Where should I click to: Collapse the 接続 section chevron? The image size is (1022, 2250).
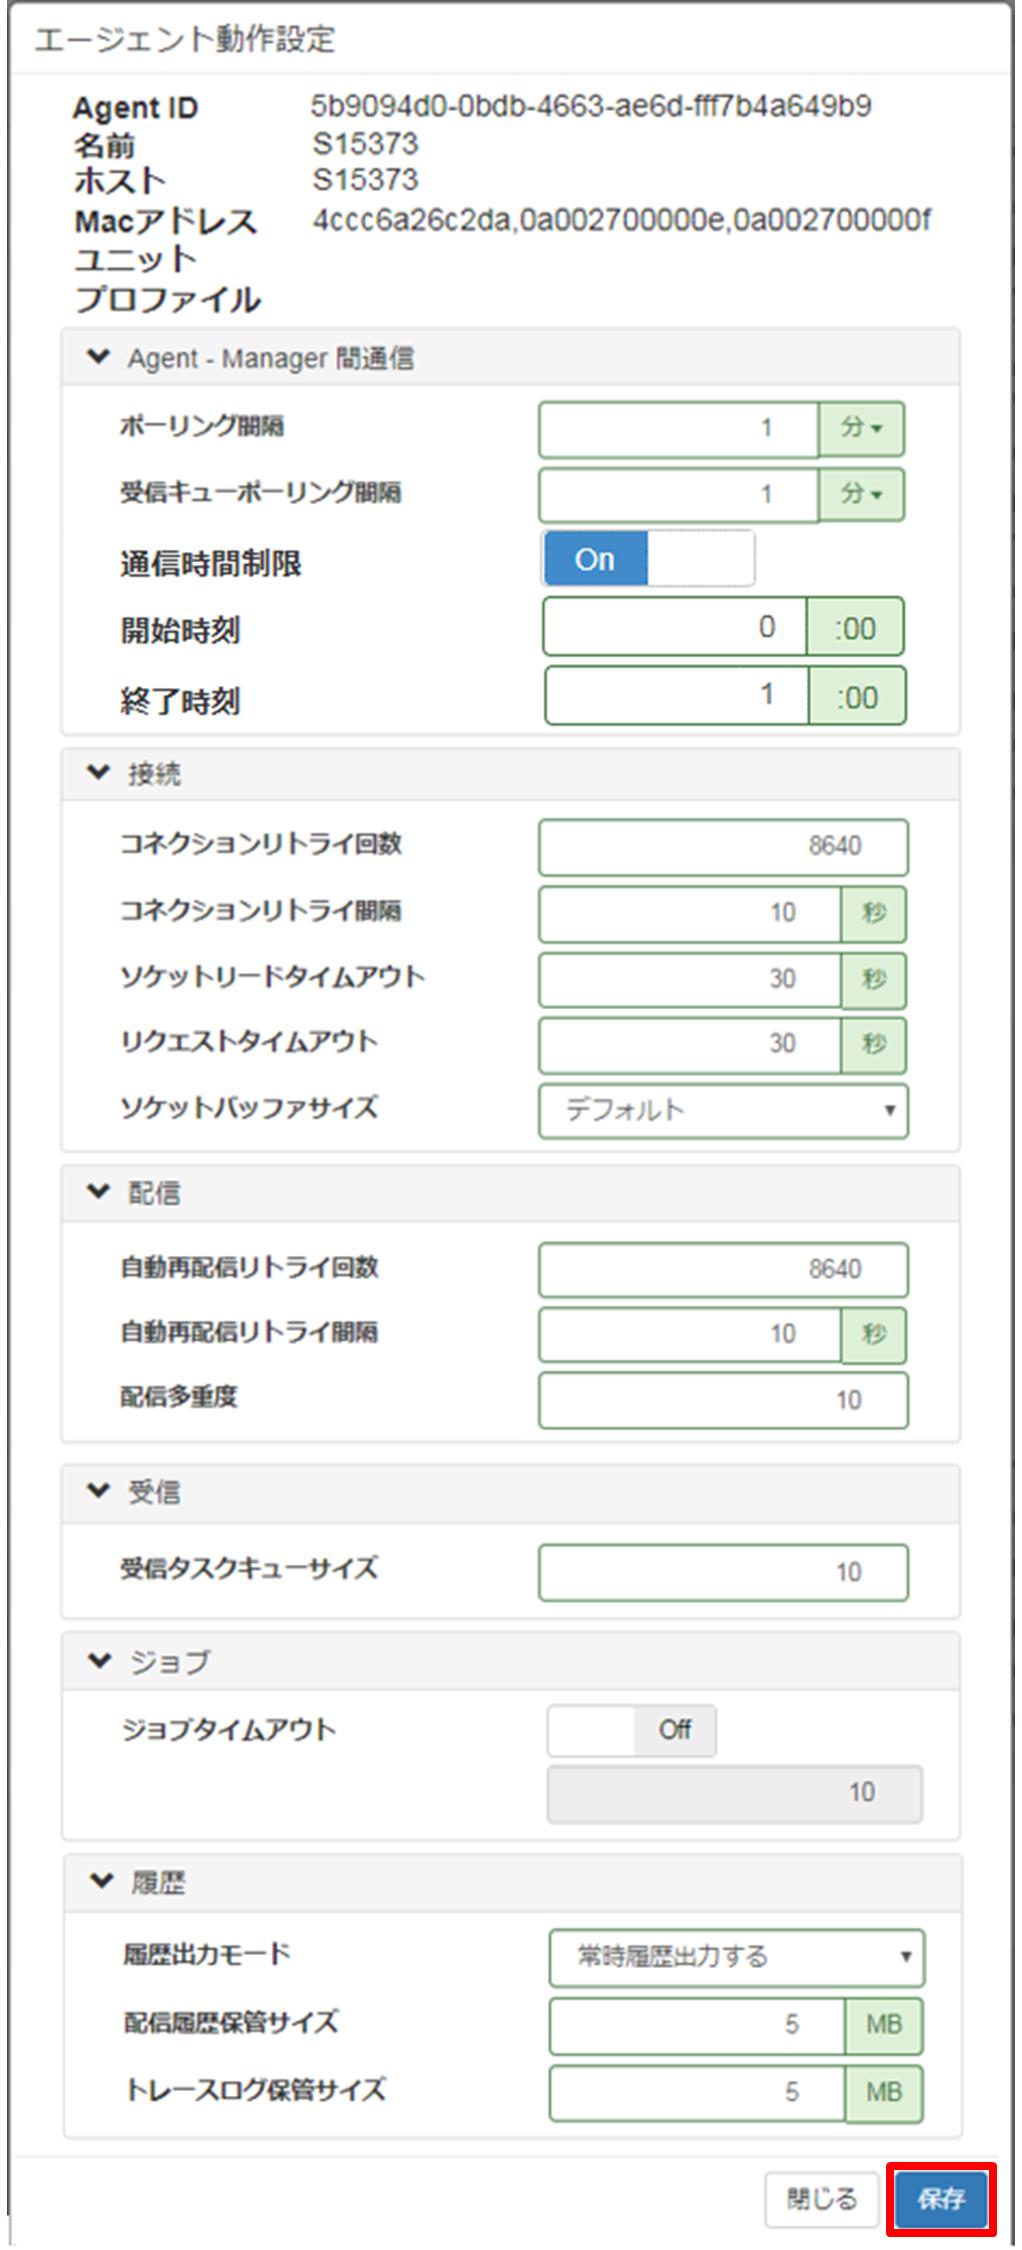tap(98, 772)
